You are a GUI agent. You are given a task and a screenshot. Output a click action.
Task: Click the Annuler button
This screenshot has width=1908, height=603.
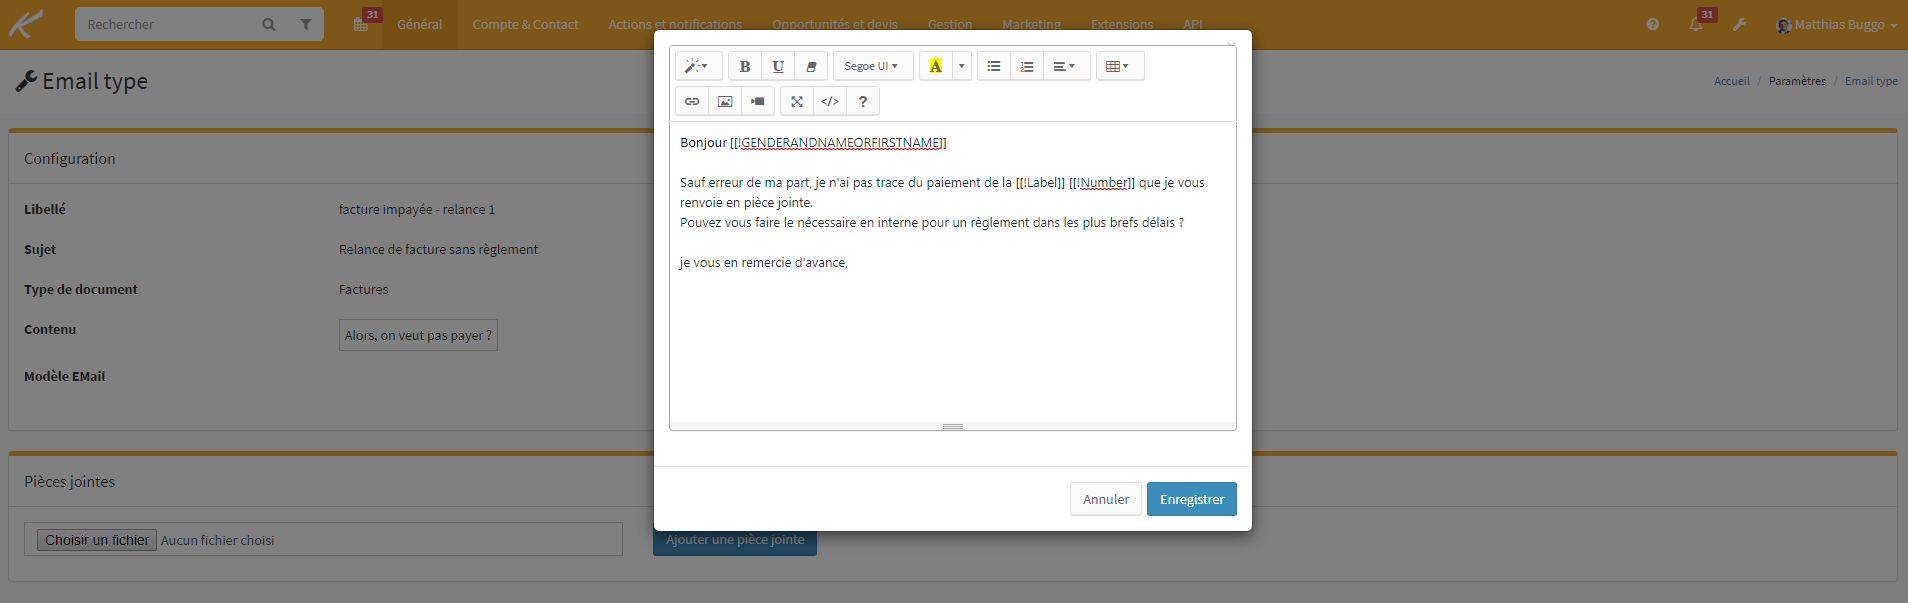click(x=1106, y=499)
